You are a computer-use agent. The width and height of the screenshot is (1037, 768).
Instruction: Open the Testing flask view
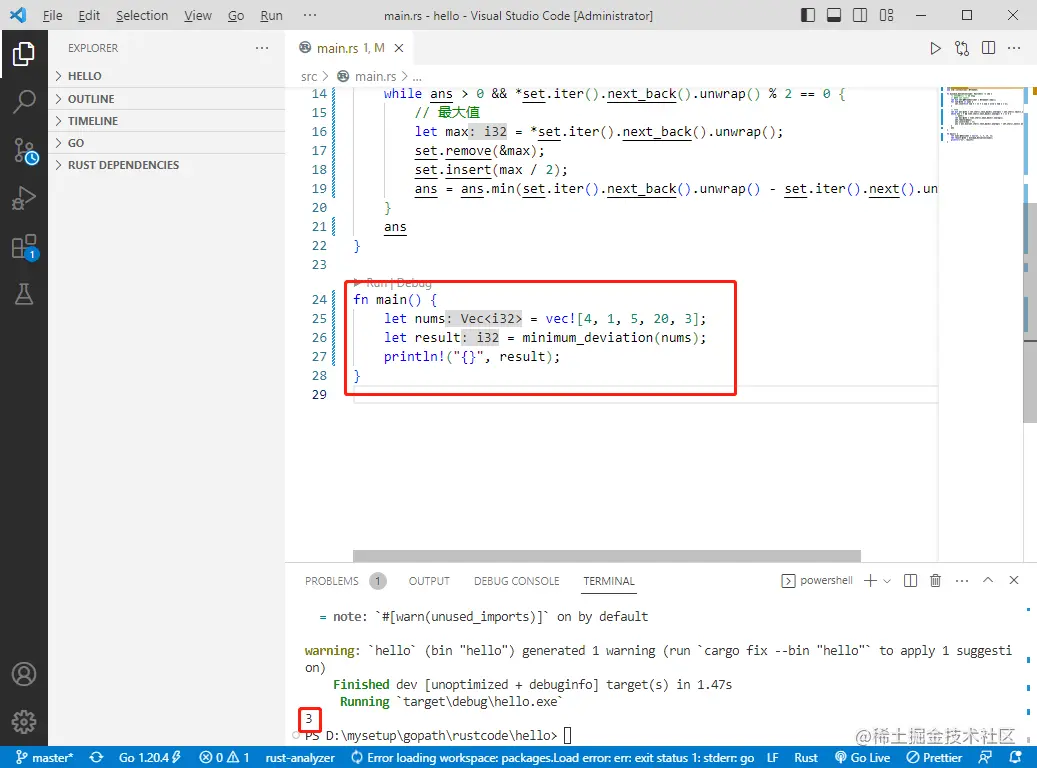[x=24, y=294]
